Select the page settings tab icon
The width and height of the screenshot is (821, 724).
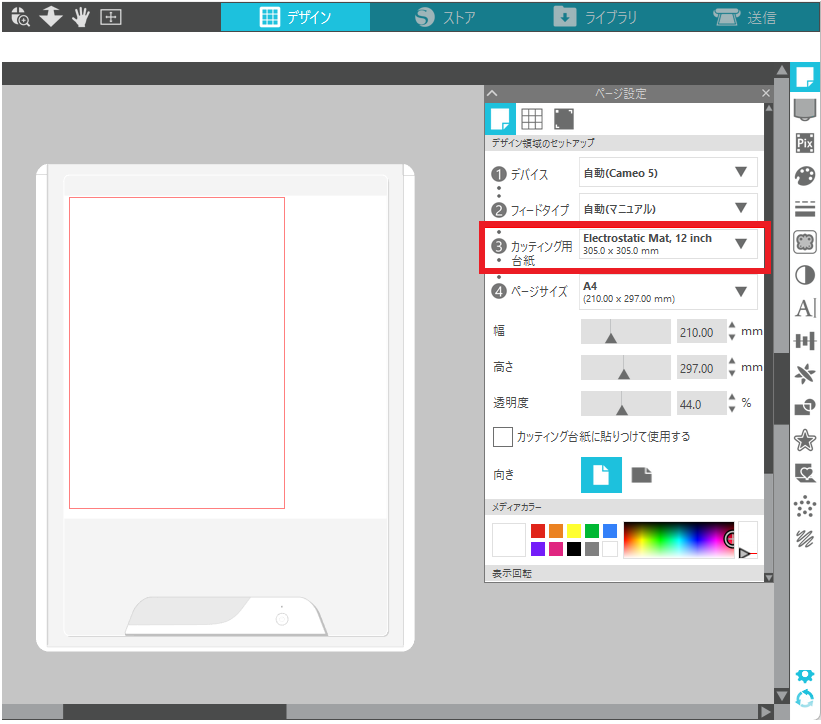point(500,119)
